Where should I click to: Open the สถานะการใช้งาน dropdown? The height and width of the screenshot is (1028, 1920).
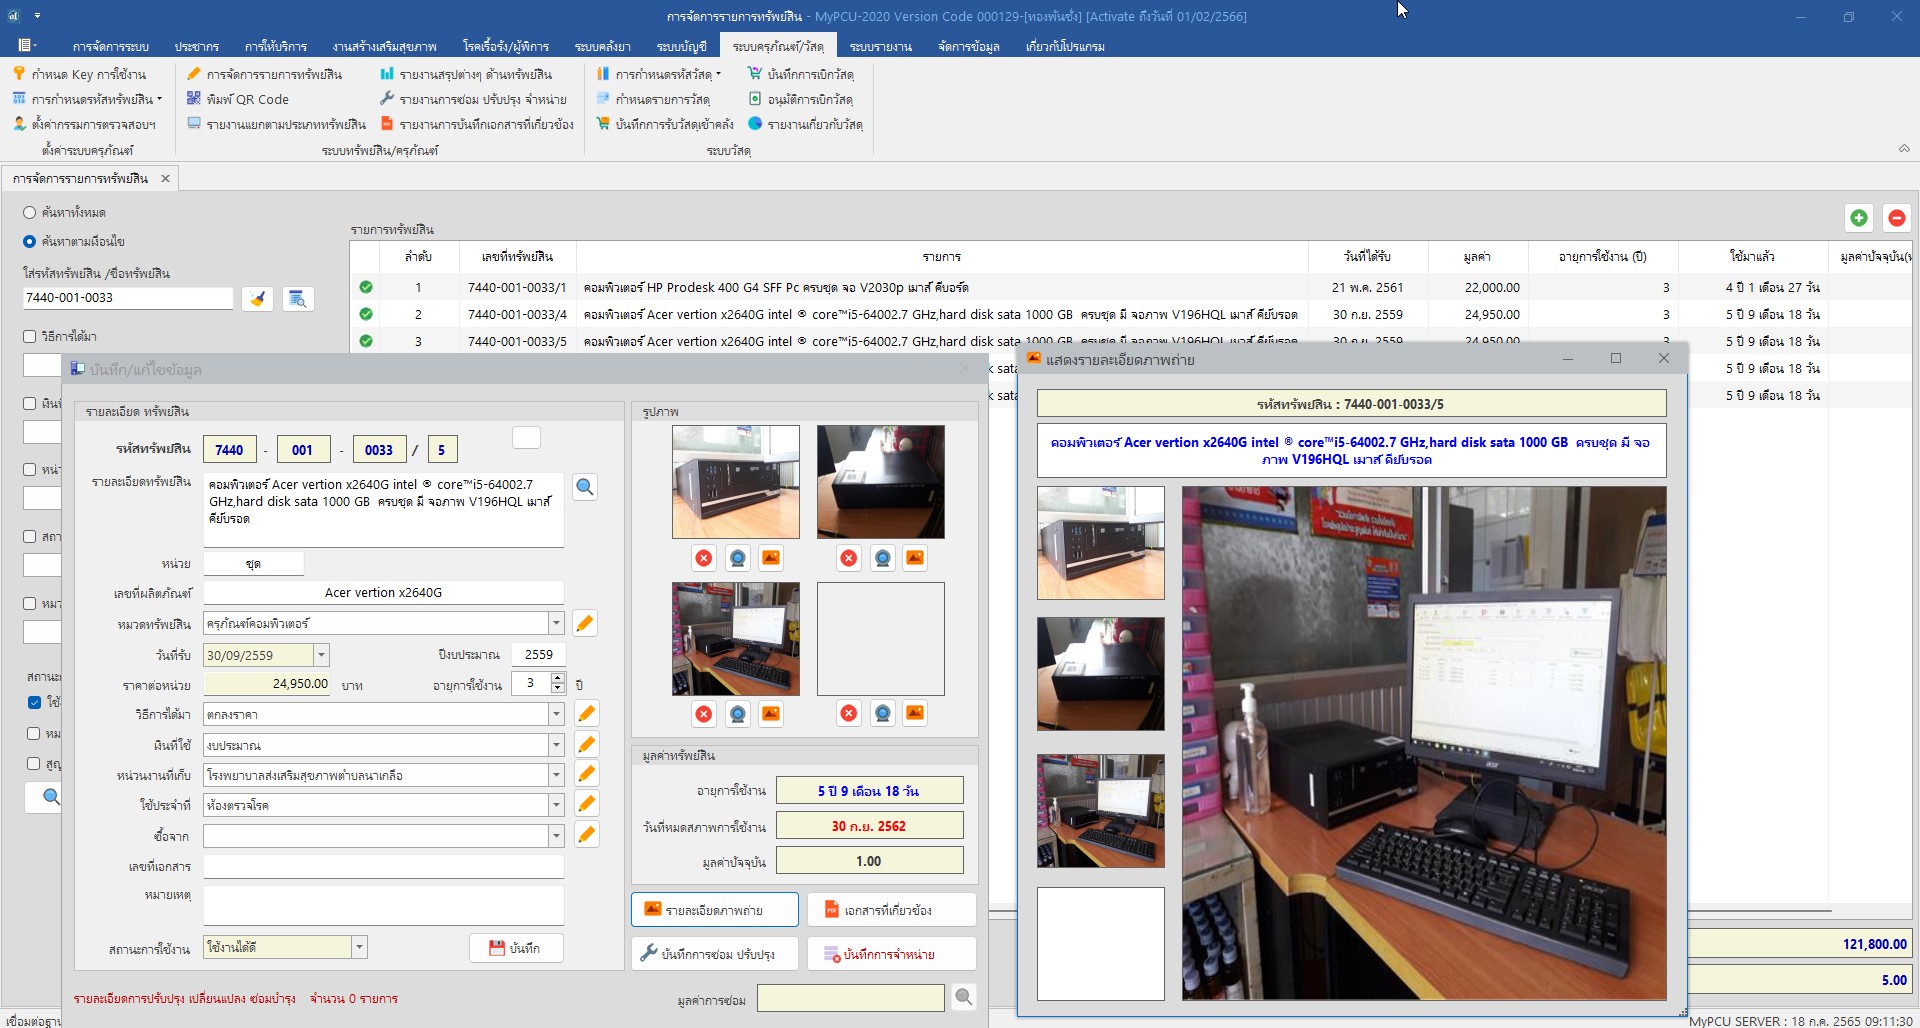(360, 946)
